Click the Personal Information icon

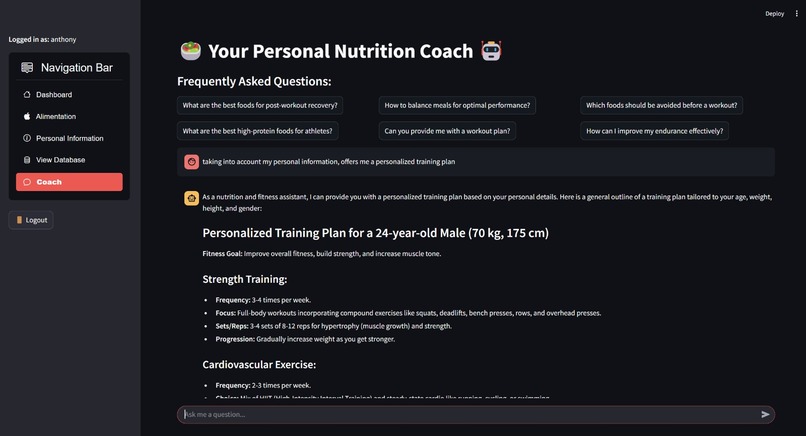coord(27,138)
